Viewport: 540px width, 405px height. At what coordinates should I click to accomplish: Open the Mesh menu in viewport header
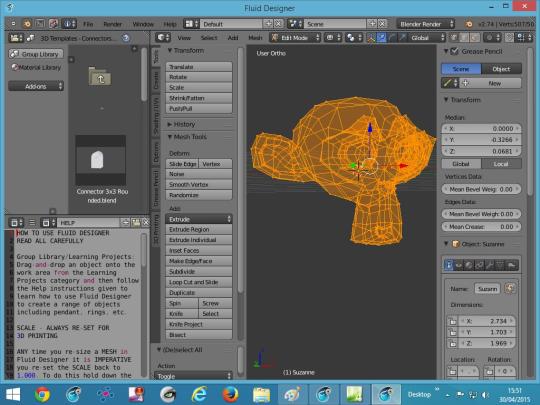point(255,38)
